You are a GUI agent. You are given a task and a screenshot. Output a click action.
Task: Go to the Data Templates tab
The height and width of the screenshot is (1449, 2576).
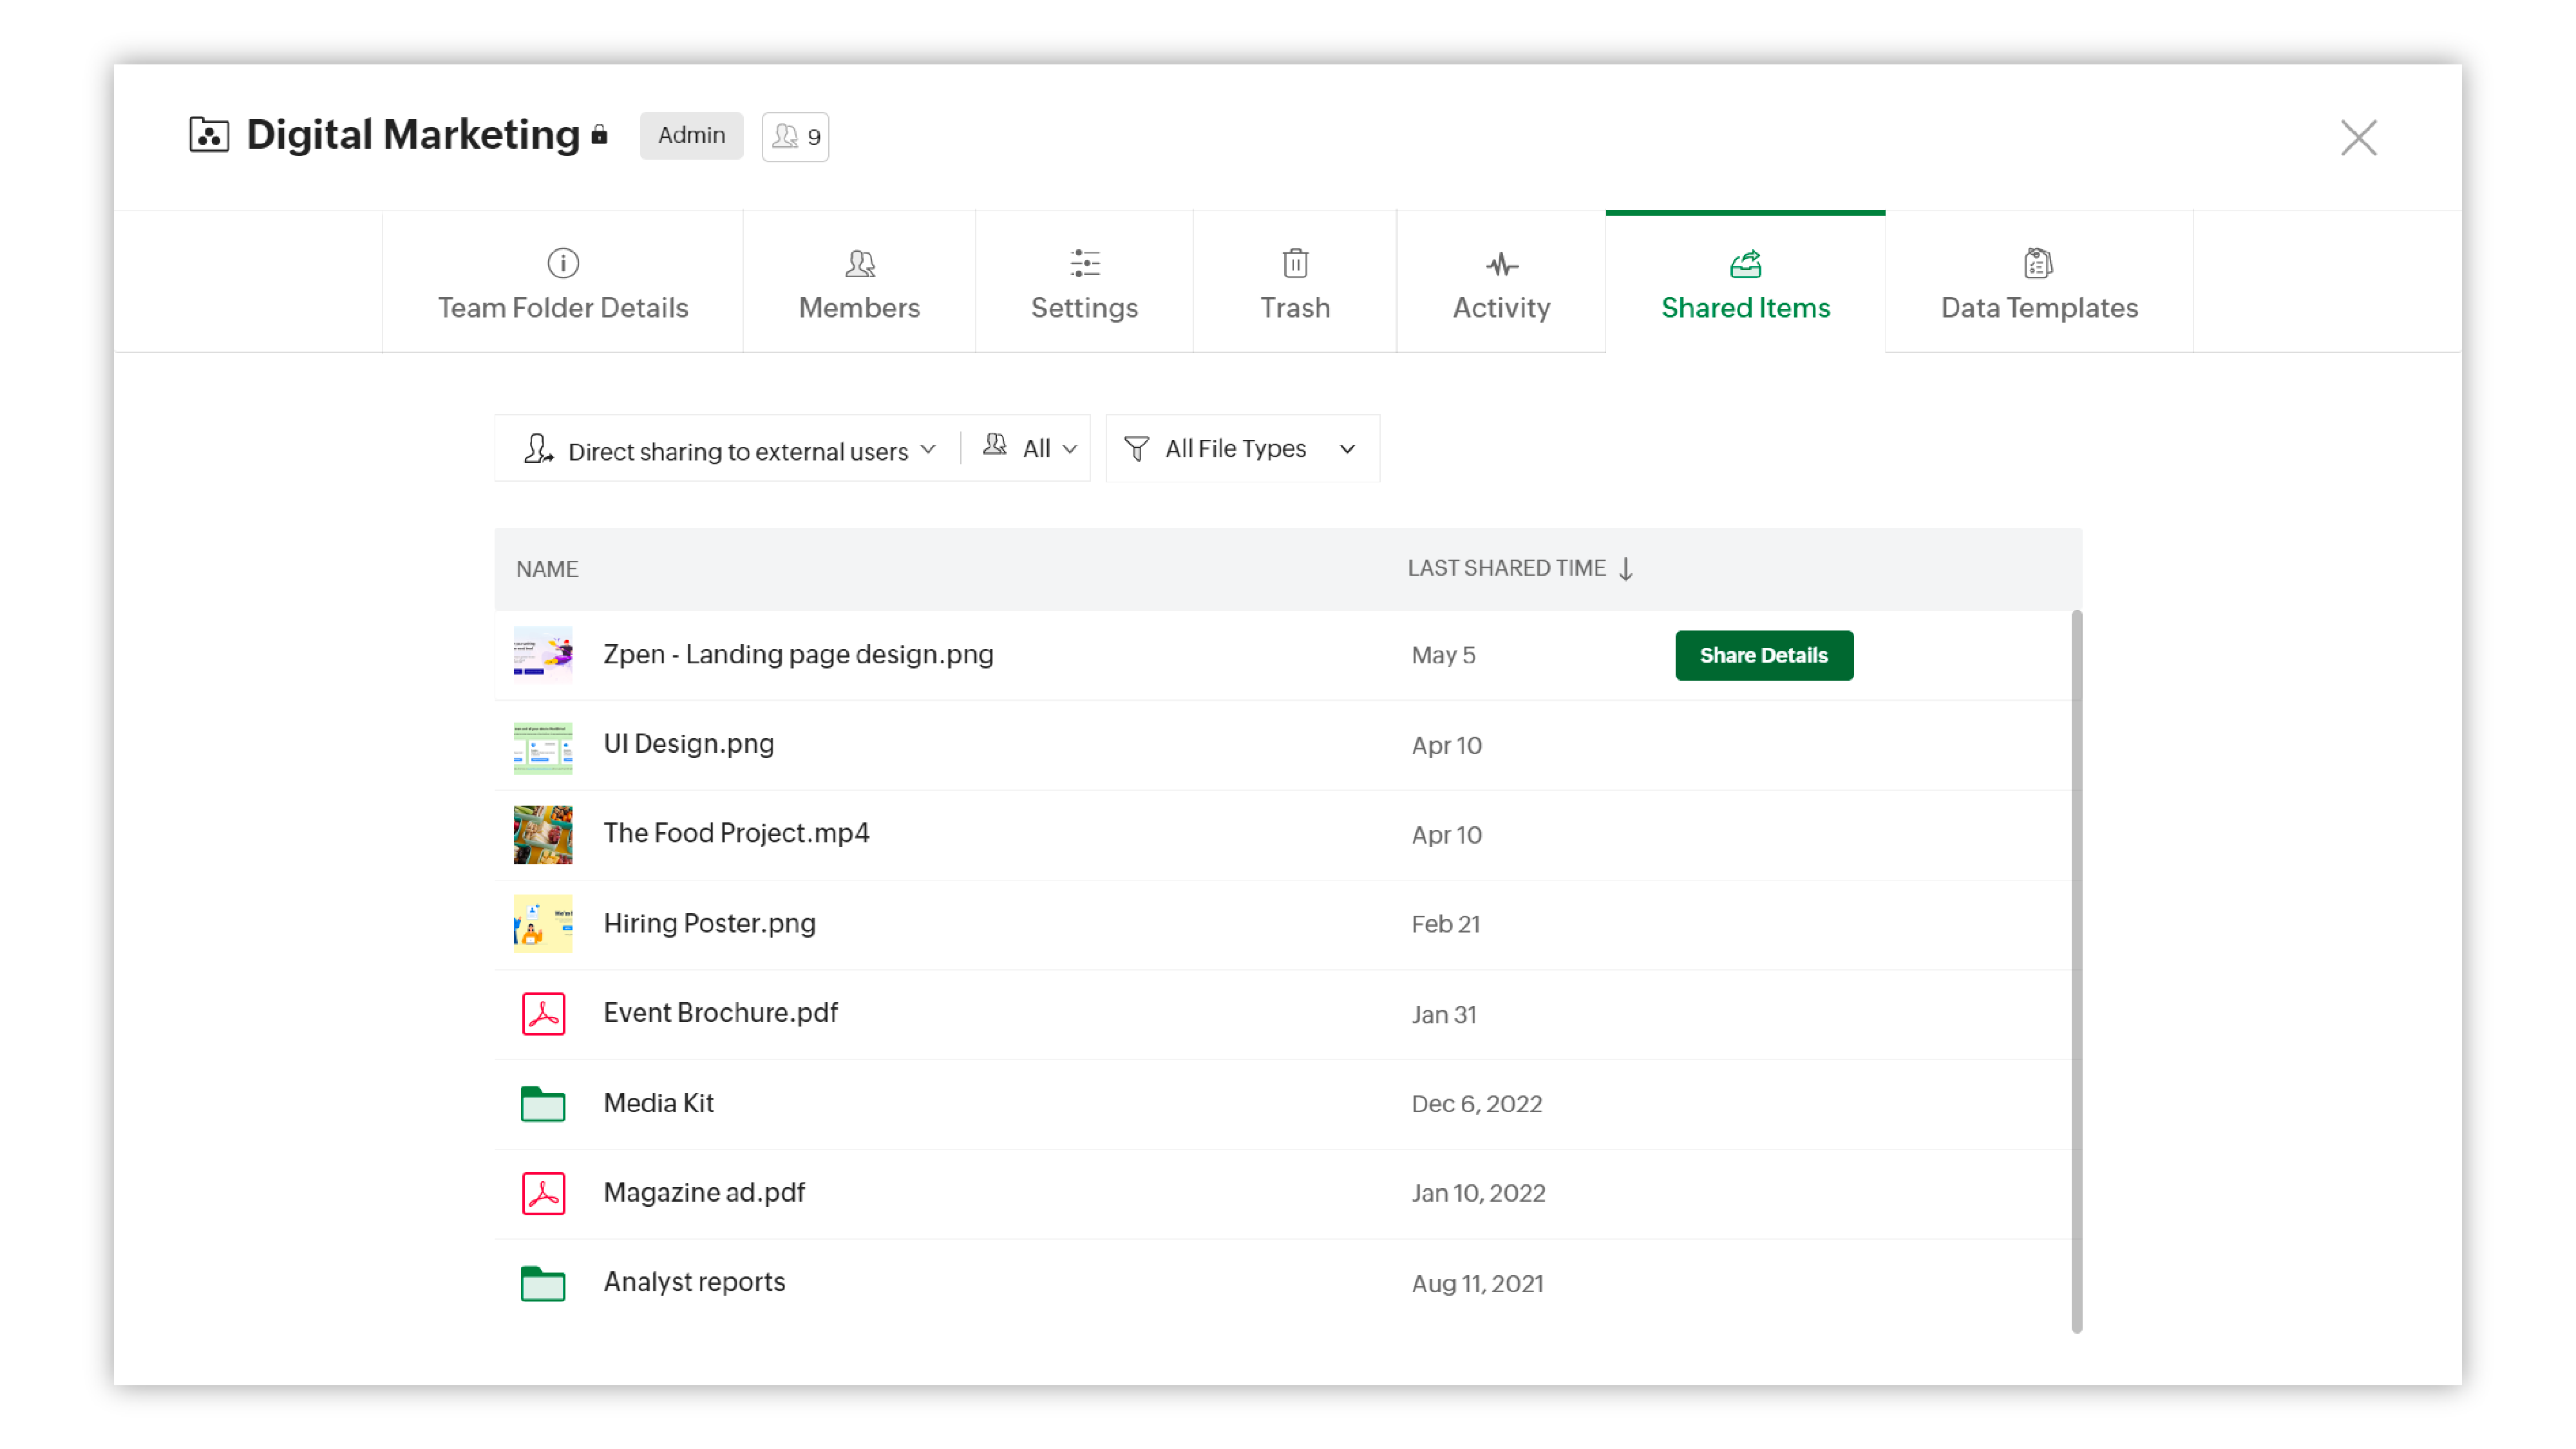[x=2039, y=284]
